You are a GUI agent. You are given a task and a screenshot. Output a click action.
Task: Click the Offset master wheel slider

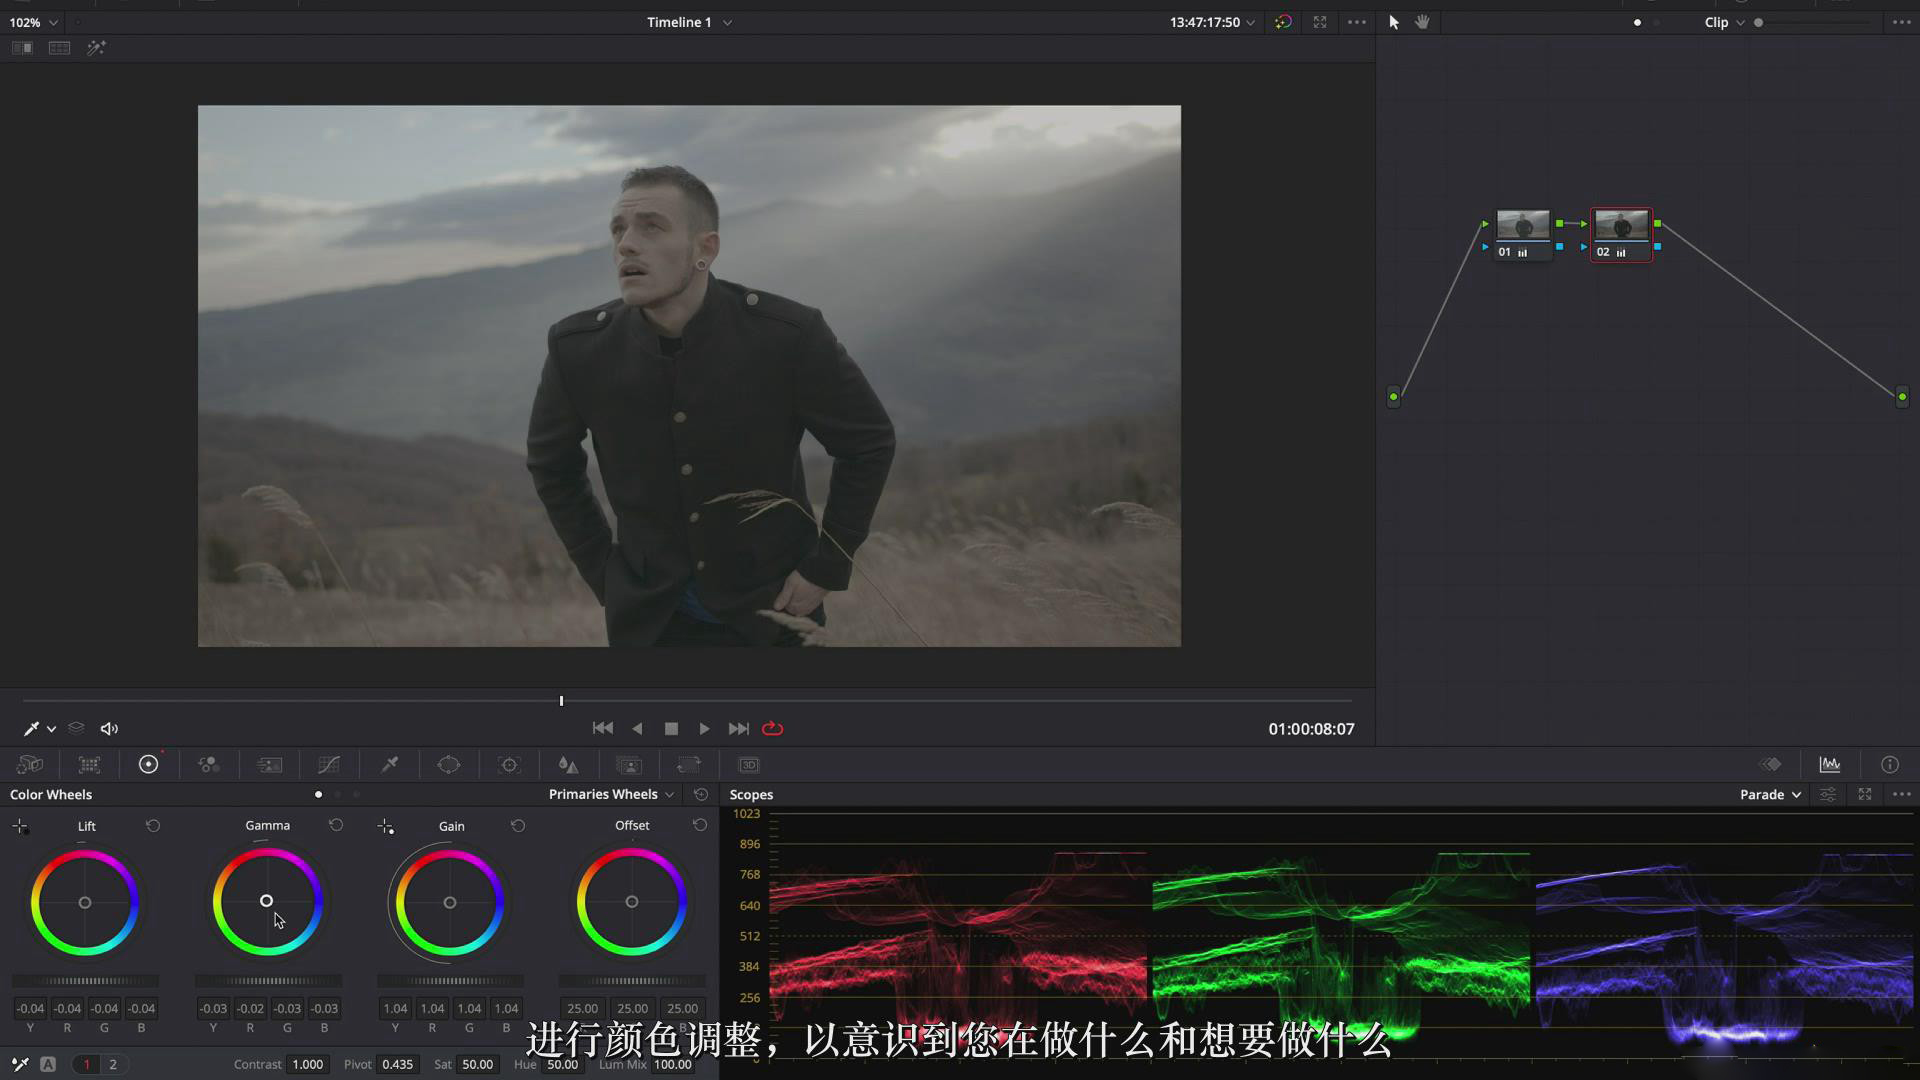point(632,981)
